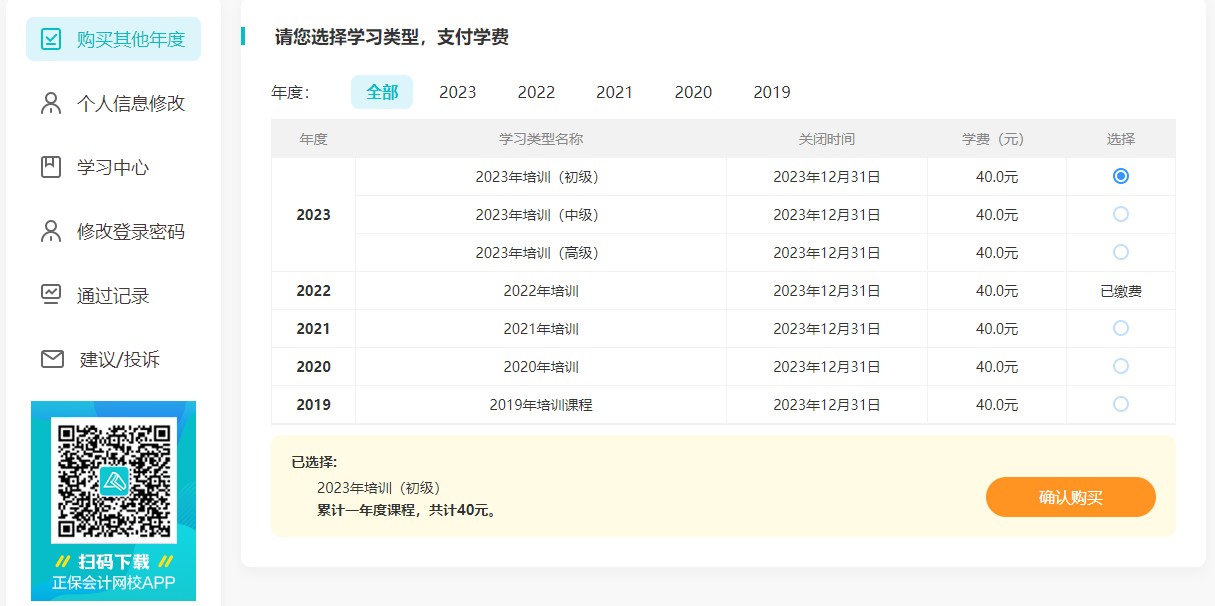This screenshot has height=606, width=1215.
Task: Filter courses by year 2023
Action: (x=458, y=92)
